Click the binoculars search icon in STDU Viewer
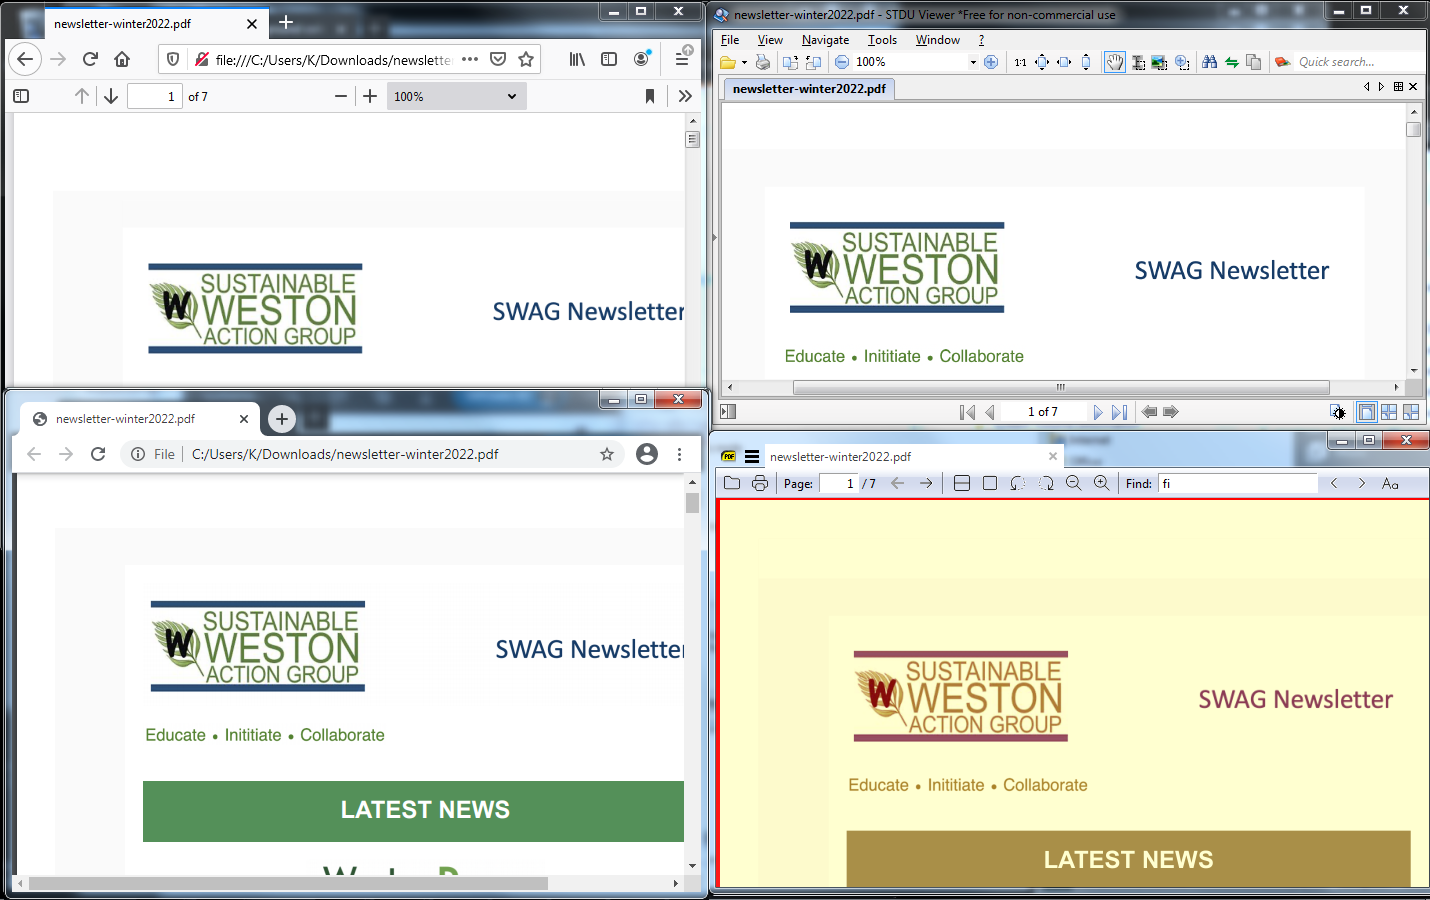Image resolution: width=1430 pixels, height=900 pixels. click(x=1209, y=62)
